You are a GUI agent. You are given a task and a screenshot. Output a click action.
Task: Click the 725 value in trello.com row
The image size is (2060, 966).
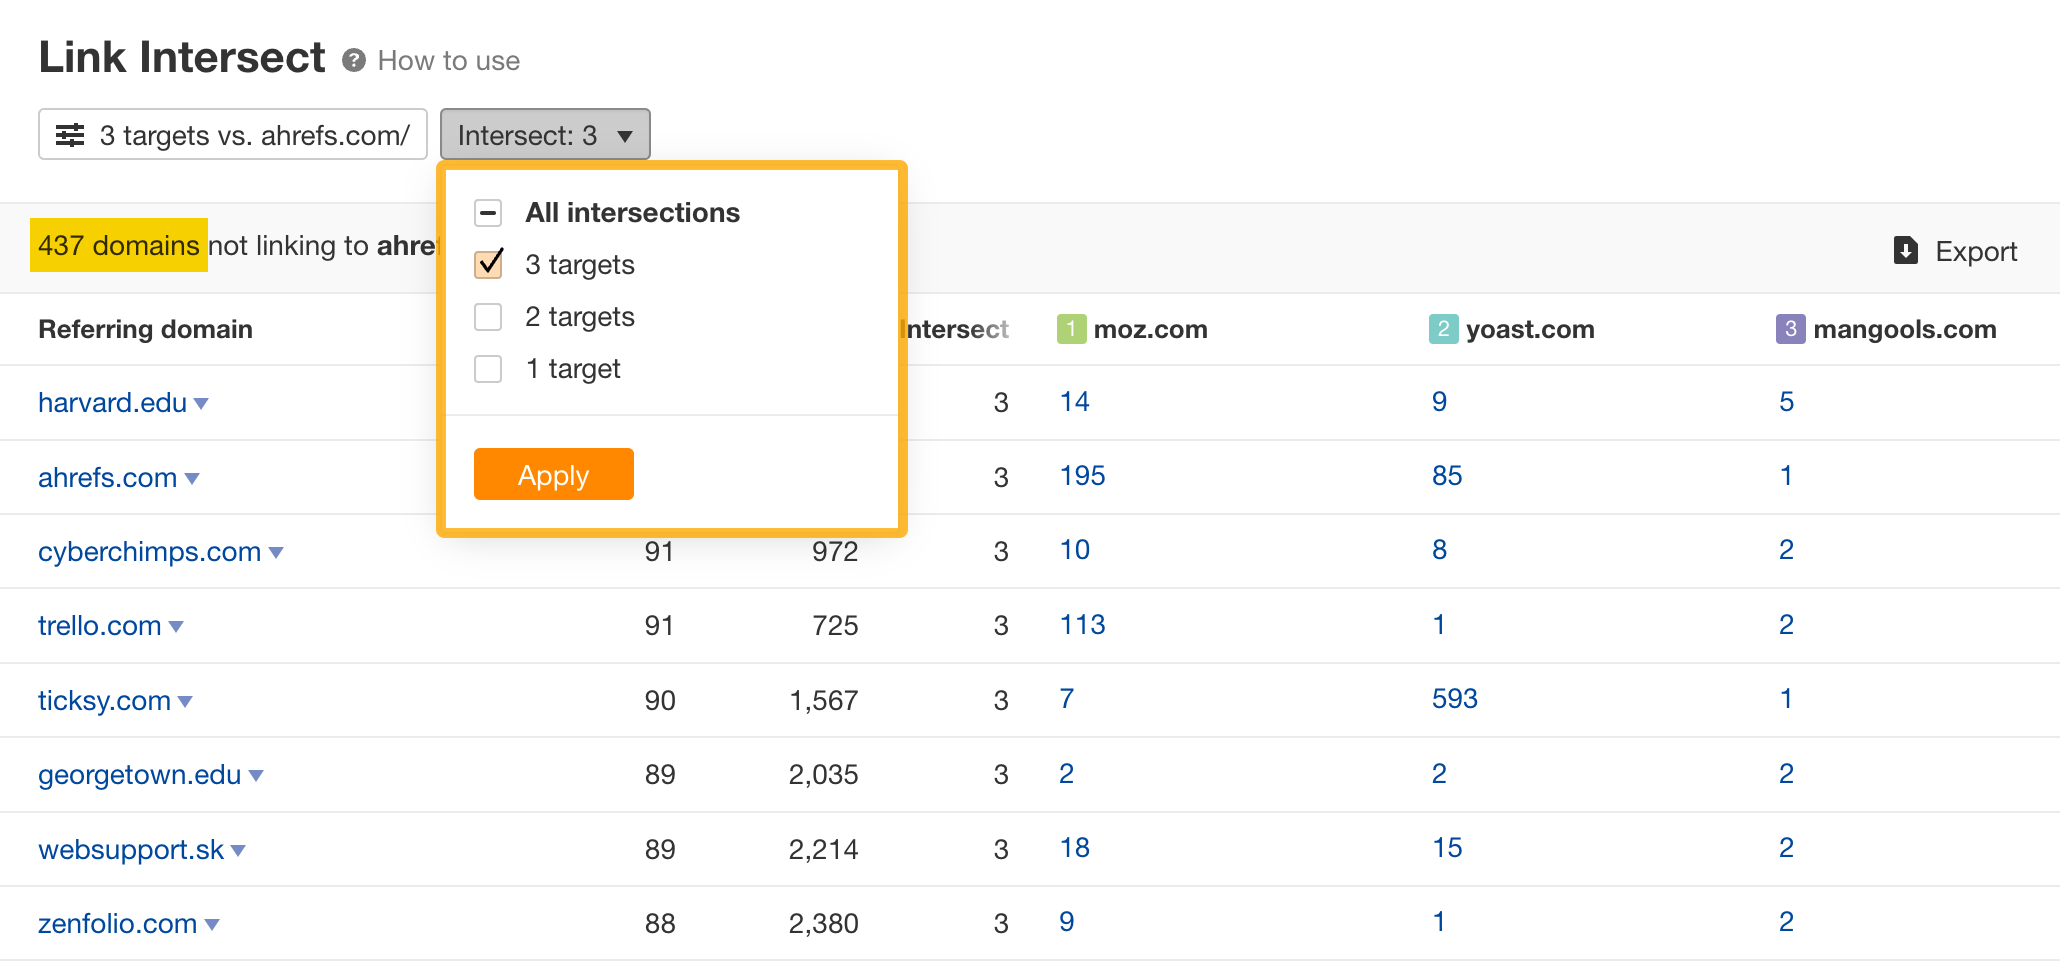(835, 626)
